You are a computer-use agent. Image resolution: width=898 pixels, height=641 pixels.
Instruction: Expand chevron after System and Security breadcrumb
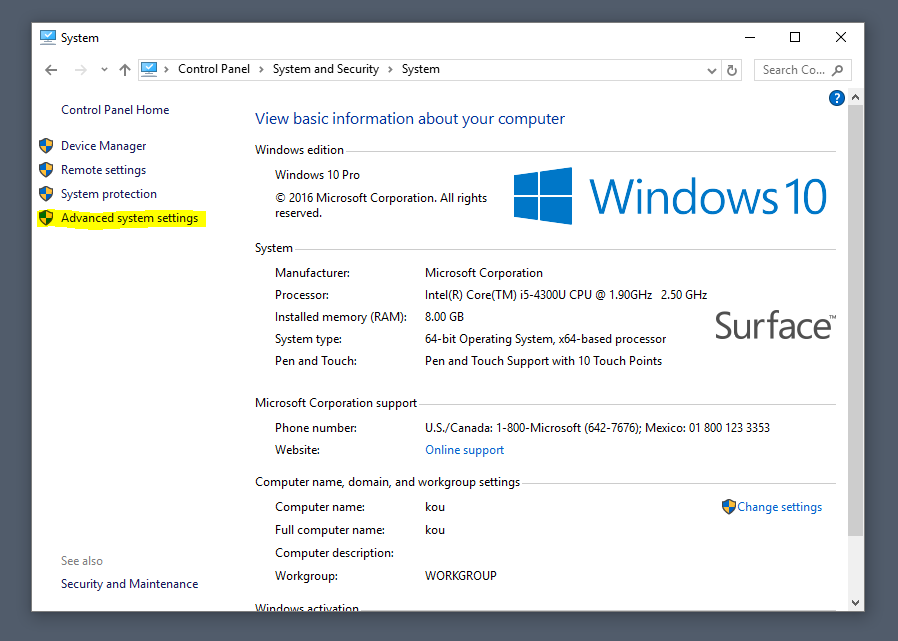pyautogui.click(x=390, y=69)
